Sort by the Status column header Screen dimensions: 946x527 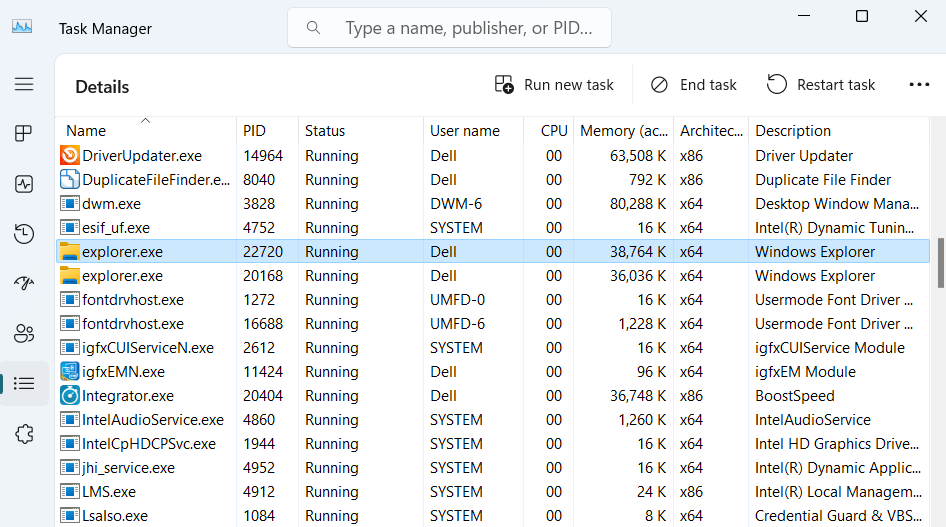(x=361, y=131)
